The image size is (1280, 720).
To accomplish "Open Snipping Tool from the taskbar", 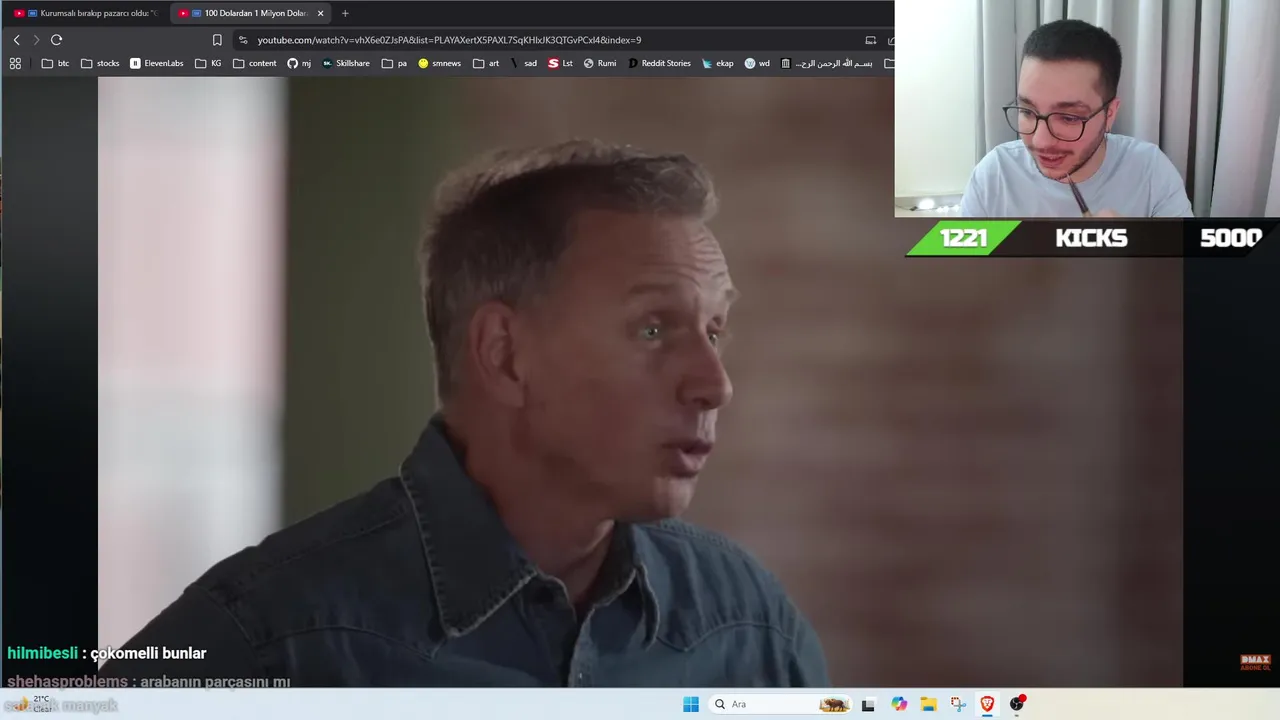I will [x=958, y=704].
